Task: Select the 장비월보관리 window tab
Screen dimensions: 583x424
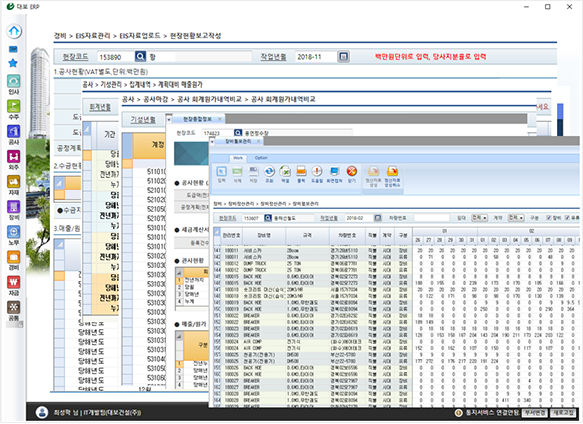Action: pyautogui.click(x=238, y=142)
